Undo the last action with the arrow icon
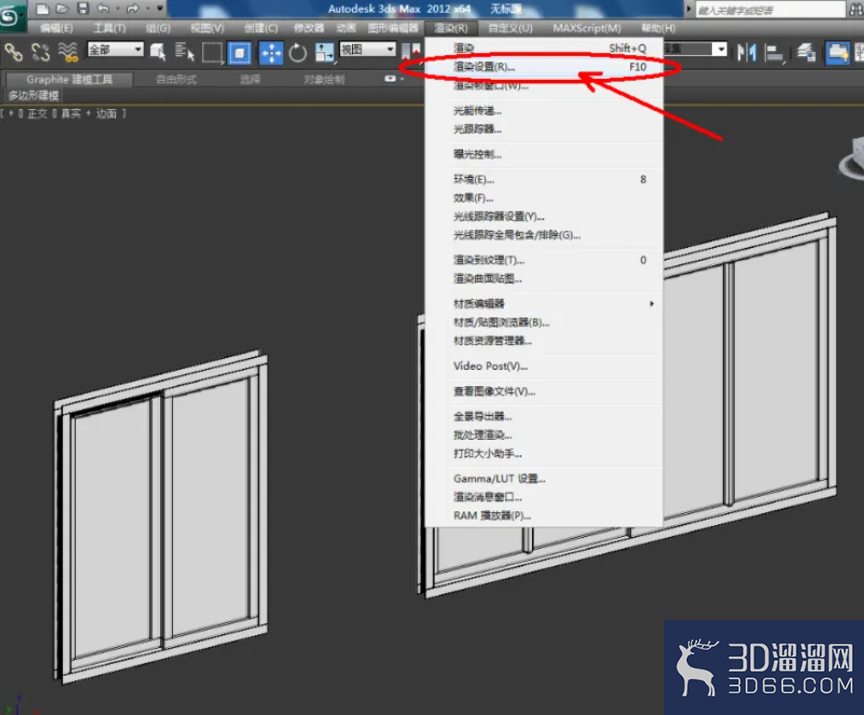Image resolution: width=864 pixels, height=715 pixels. click(x=103, y=9)
